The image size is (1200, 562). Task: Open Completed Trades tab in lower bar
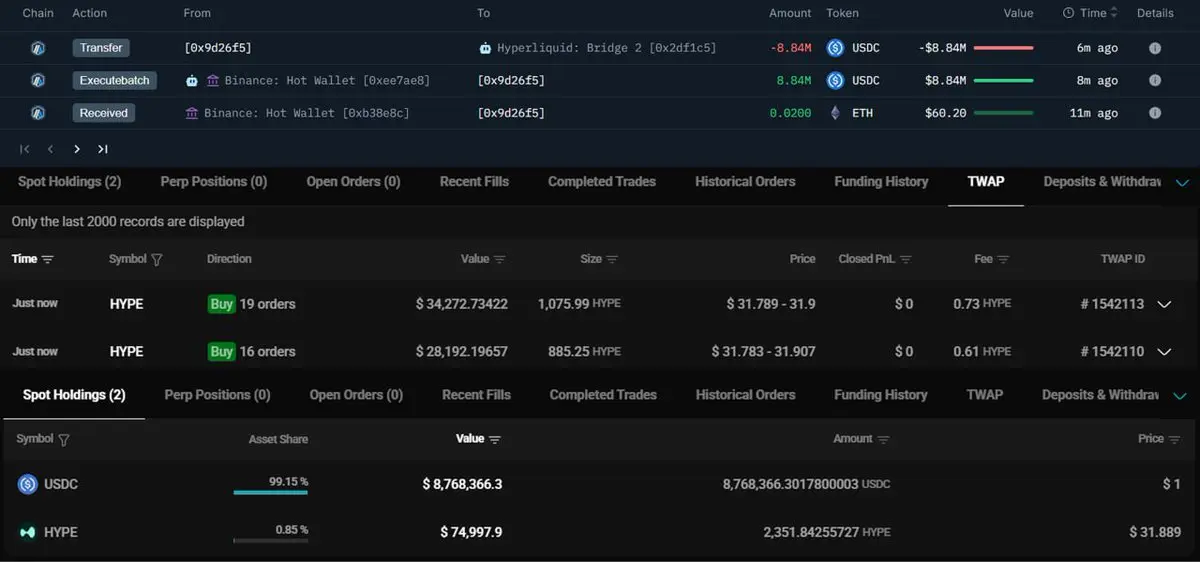603,395
